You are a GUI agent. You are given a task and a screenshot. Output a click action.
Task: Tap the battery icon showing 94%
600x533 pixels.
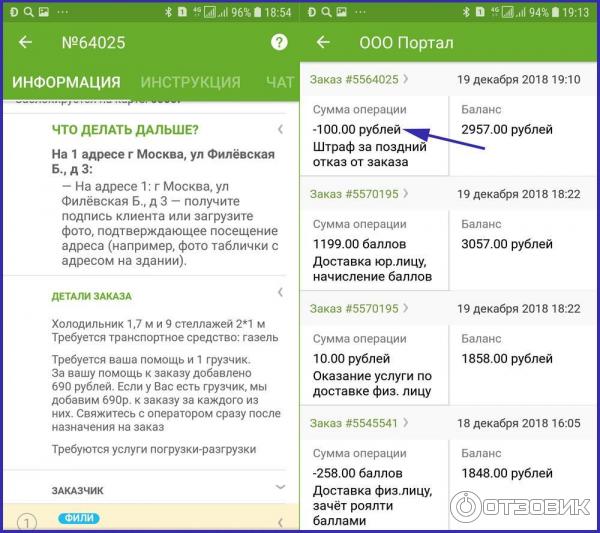coord(555,12)
